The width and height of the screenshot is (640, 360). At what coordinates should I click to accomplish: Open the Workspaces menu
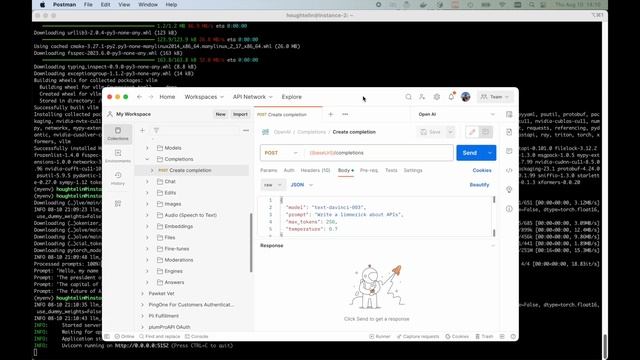click(204, 97)
